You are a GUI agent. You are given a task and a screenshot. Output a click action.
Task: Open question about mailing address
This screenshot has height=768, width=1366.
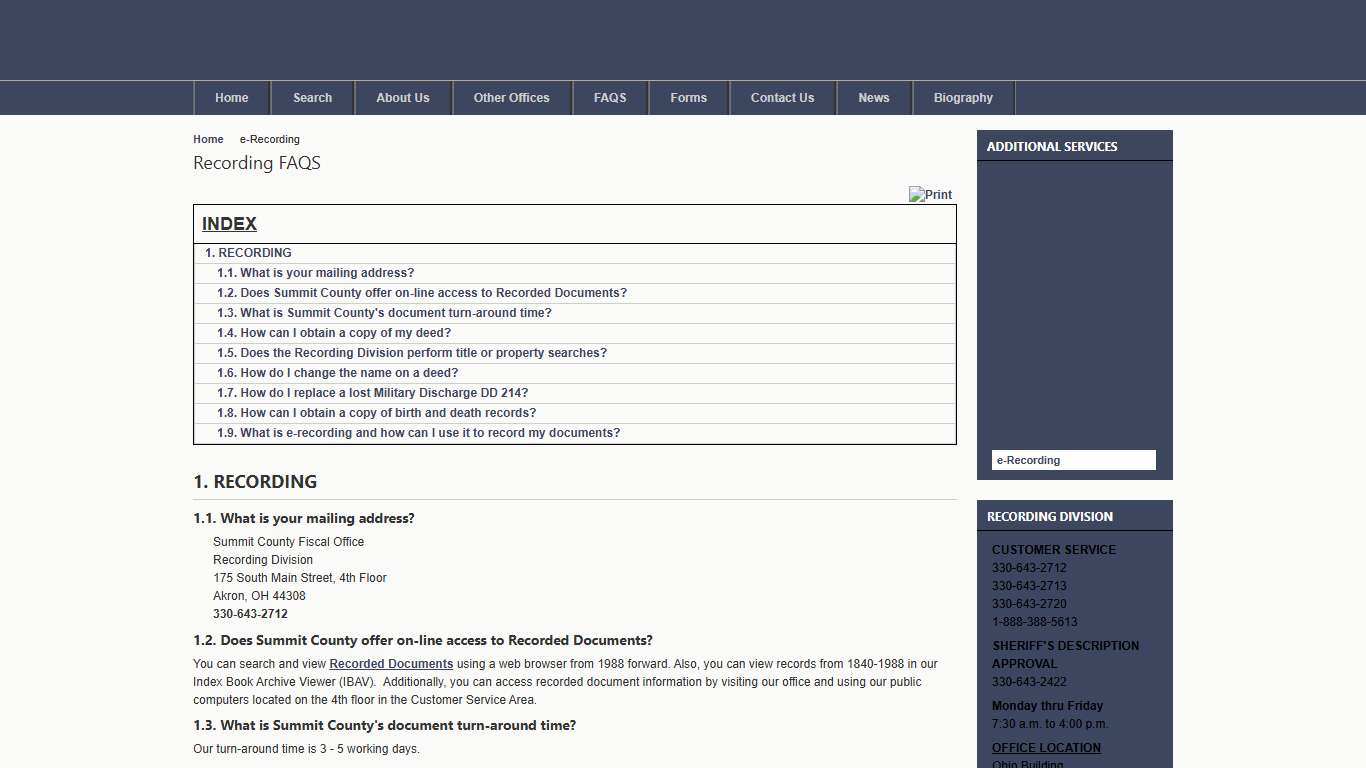pyautogui.click(x=315, y=272)
